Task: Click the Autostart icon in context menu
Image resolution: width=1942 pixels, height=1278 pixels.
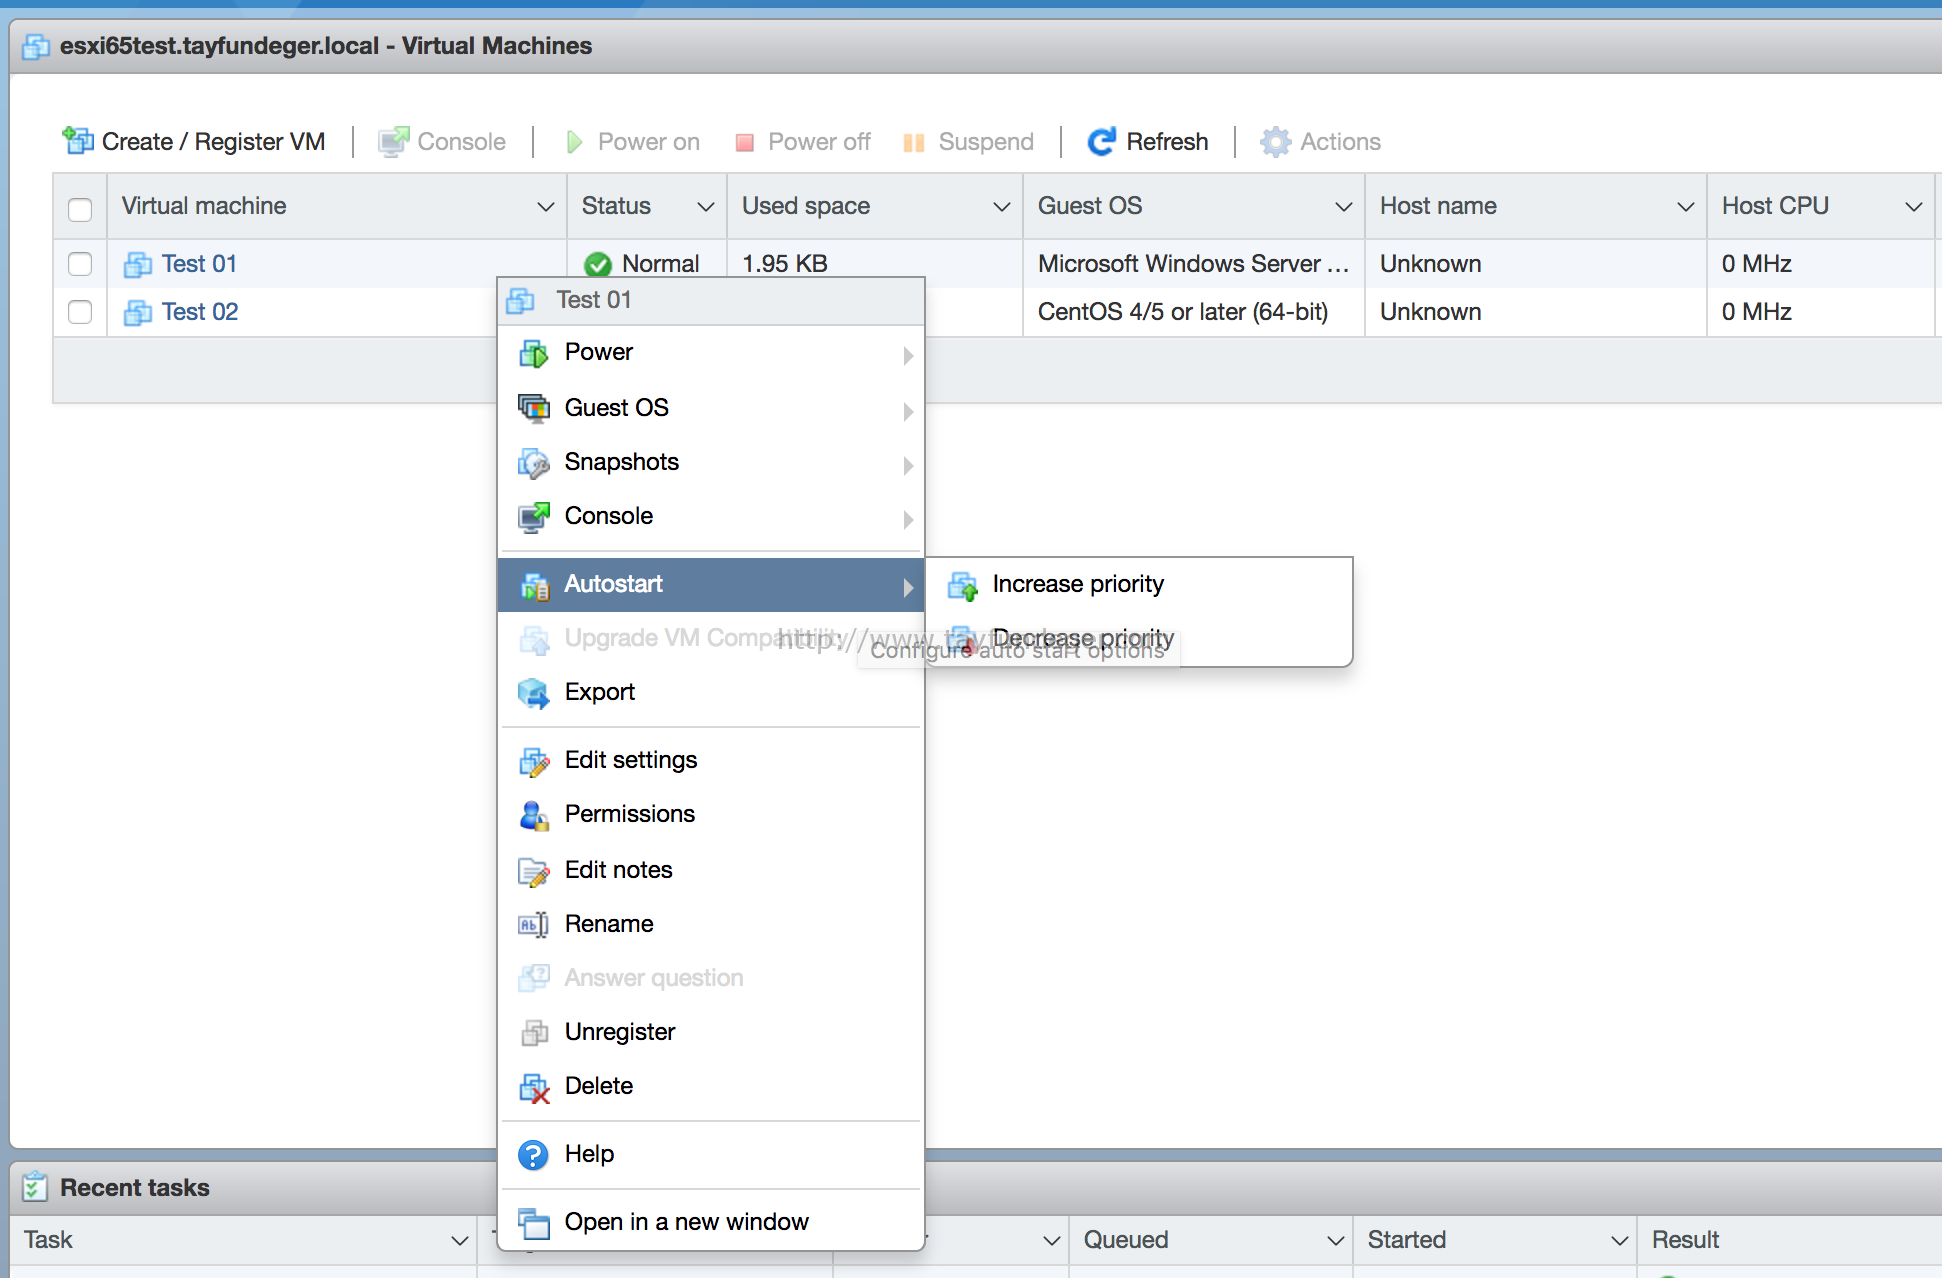Action: [x=534, y=586]
